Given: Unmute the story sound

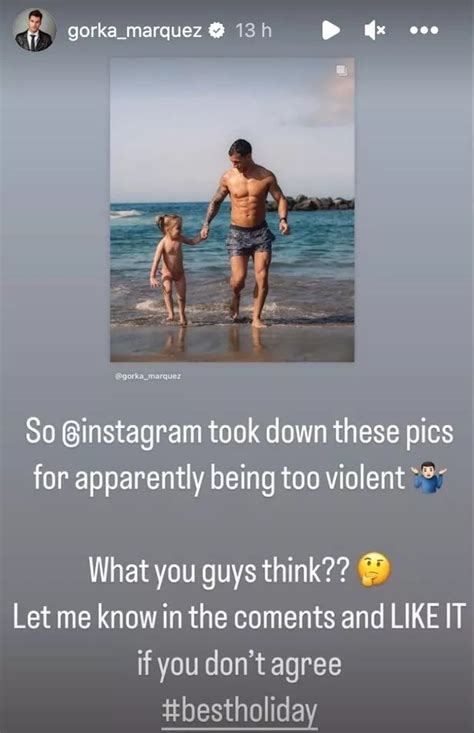Looking at the screenshot, I should pyautogui.click(x=375, y=30).
